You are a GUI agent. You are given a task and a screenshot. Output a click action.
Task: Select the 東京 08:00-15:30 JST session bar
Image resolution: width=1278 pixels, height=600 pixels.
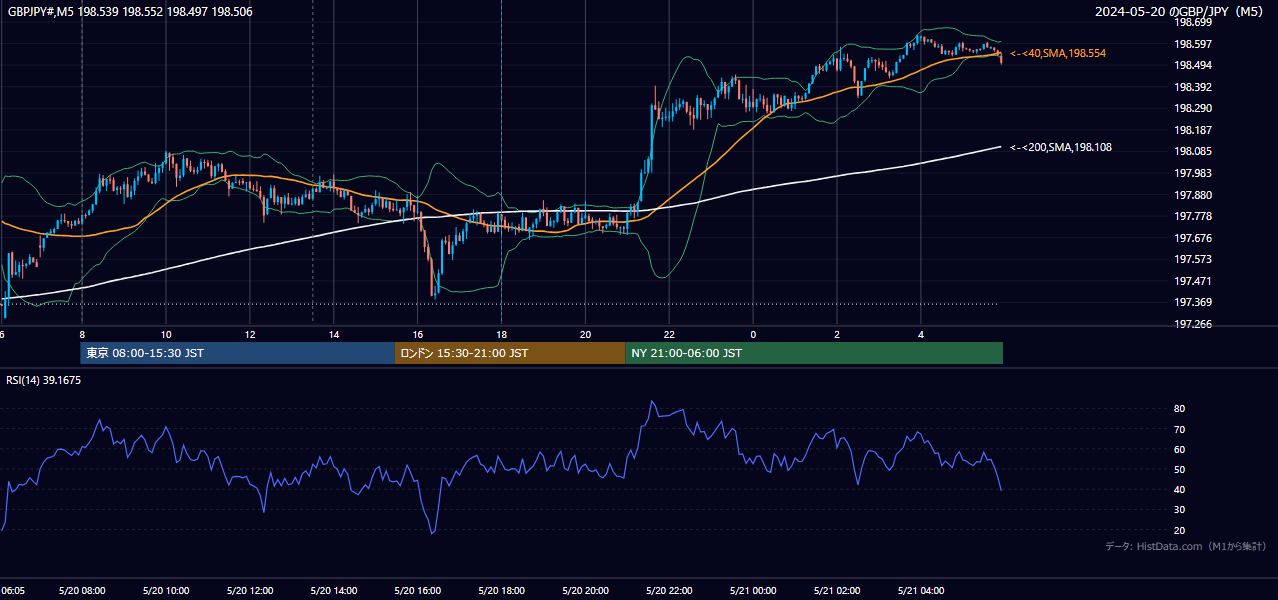pyautogui.click(x=238, y=353)
